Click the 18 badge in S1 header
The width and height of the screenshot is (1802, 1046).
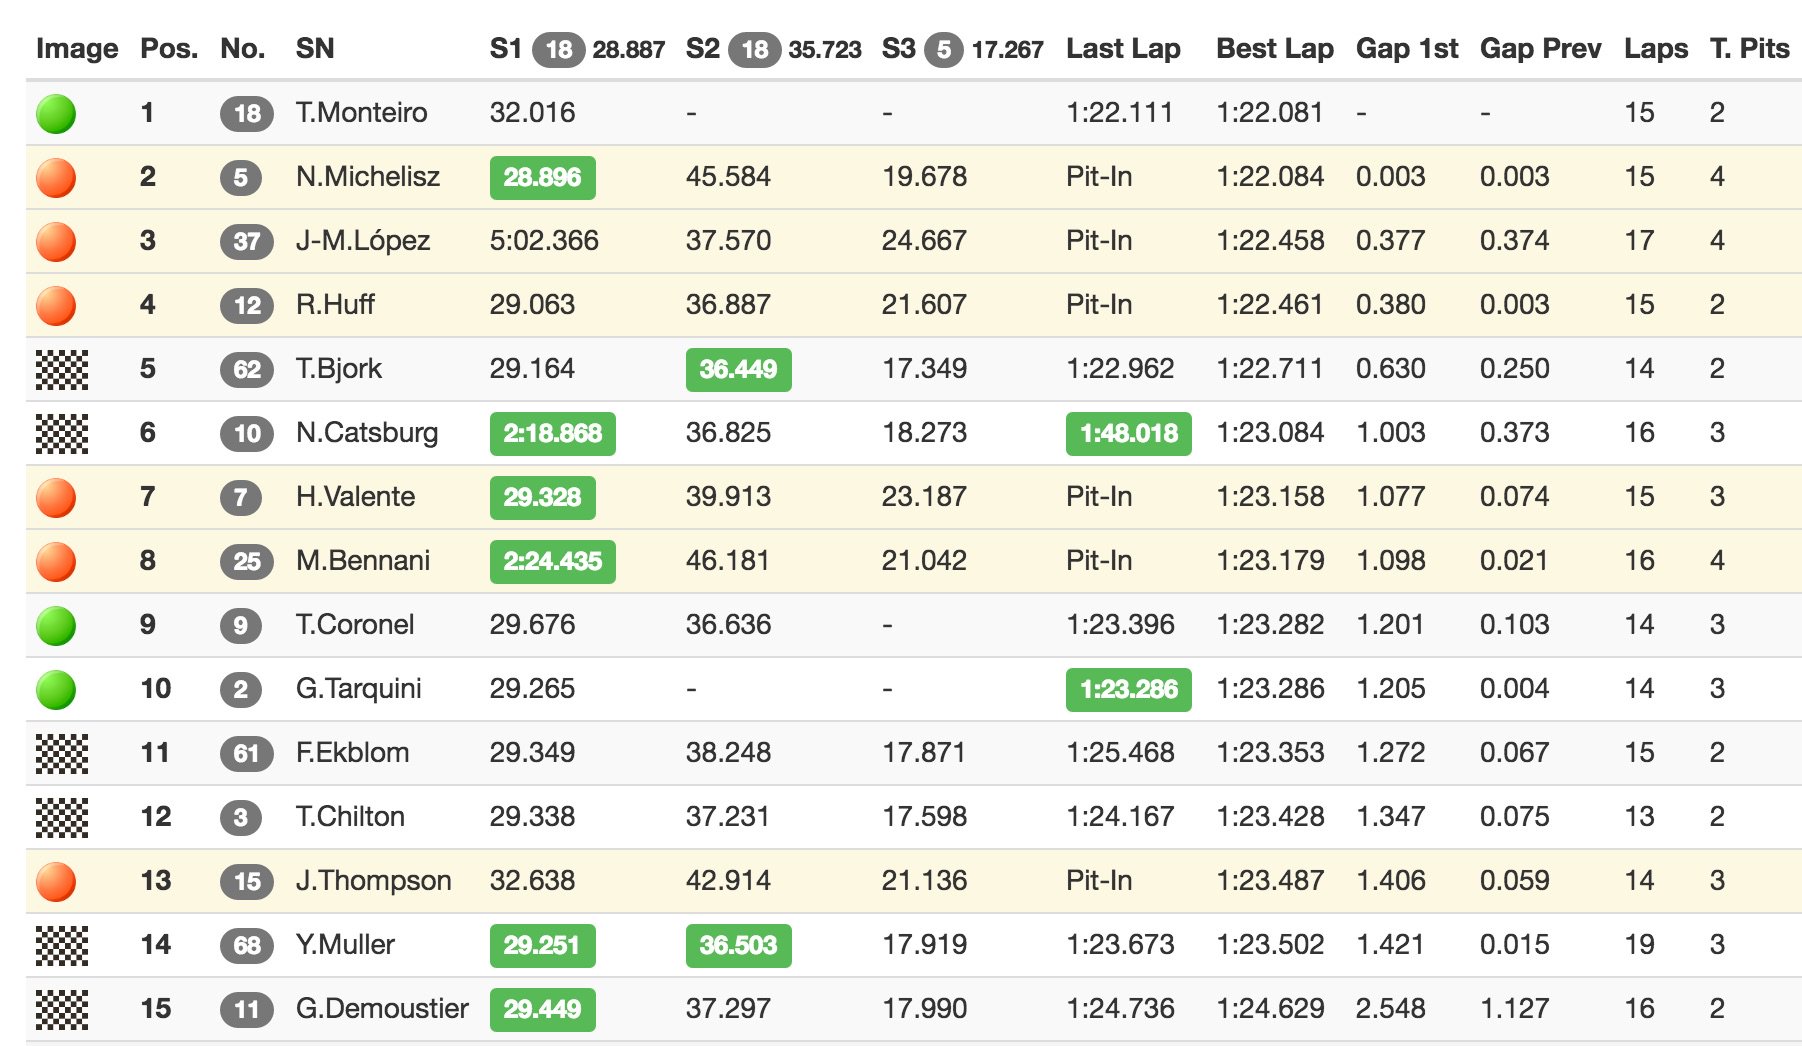pyautogui.click(x=559, y=49)
